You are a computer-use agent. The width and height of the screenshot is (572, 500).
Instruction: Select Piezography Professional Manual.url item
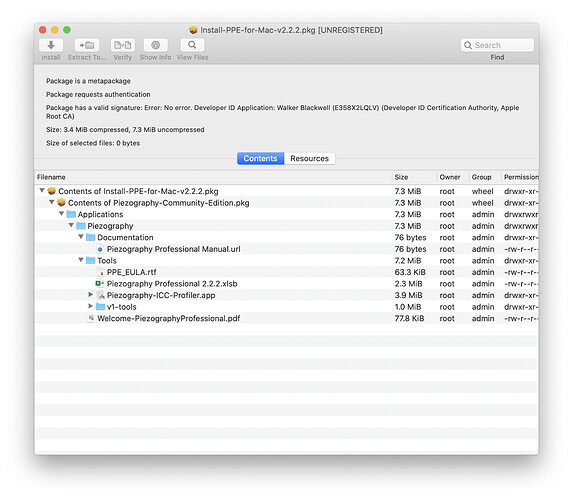[x=174, y=249]
